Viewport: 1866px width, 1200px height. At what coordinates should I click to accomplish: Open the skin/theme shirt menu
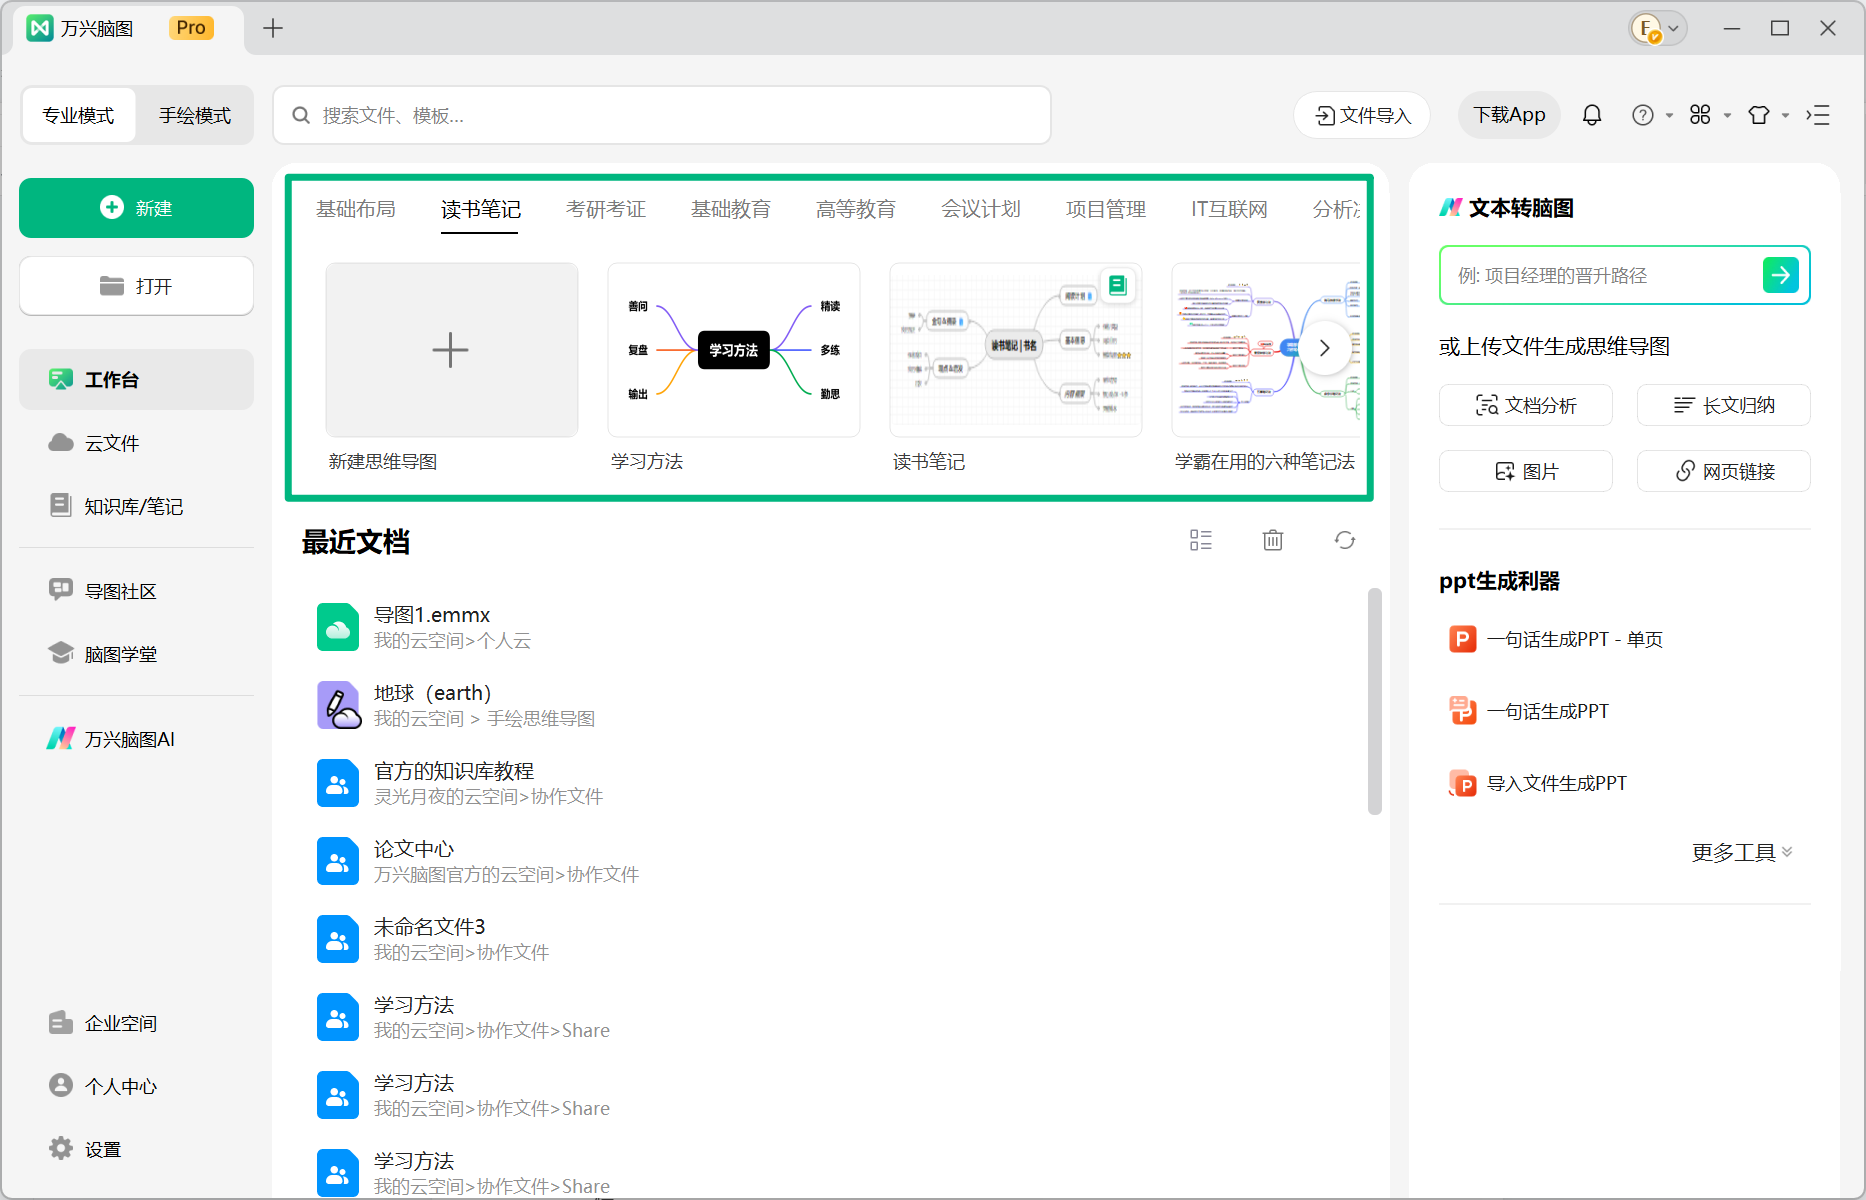pos(1767,115)
